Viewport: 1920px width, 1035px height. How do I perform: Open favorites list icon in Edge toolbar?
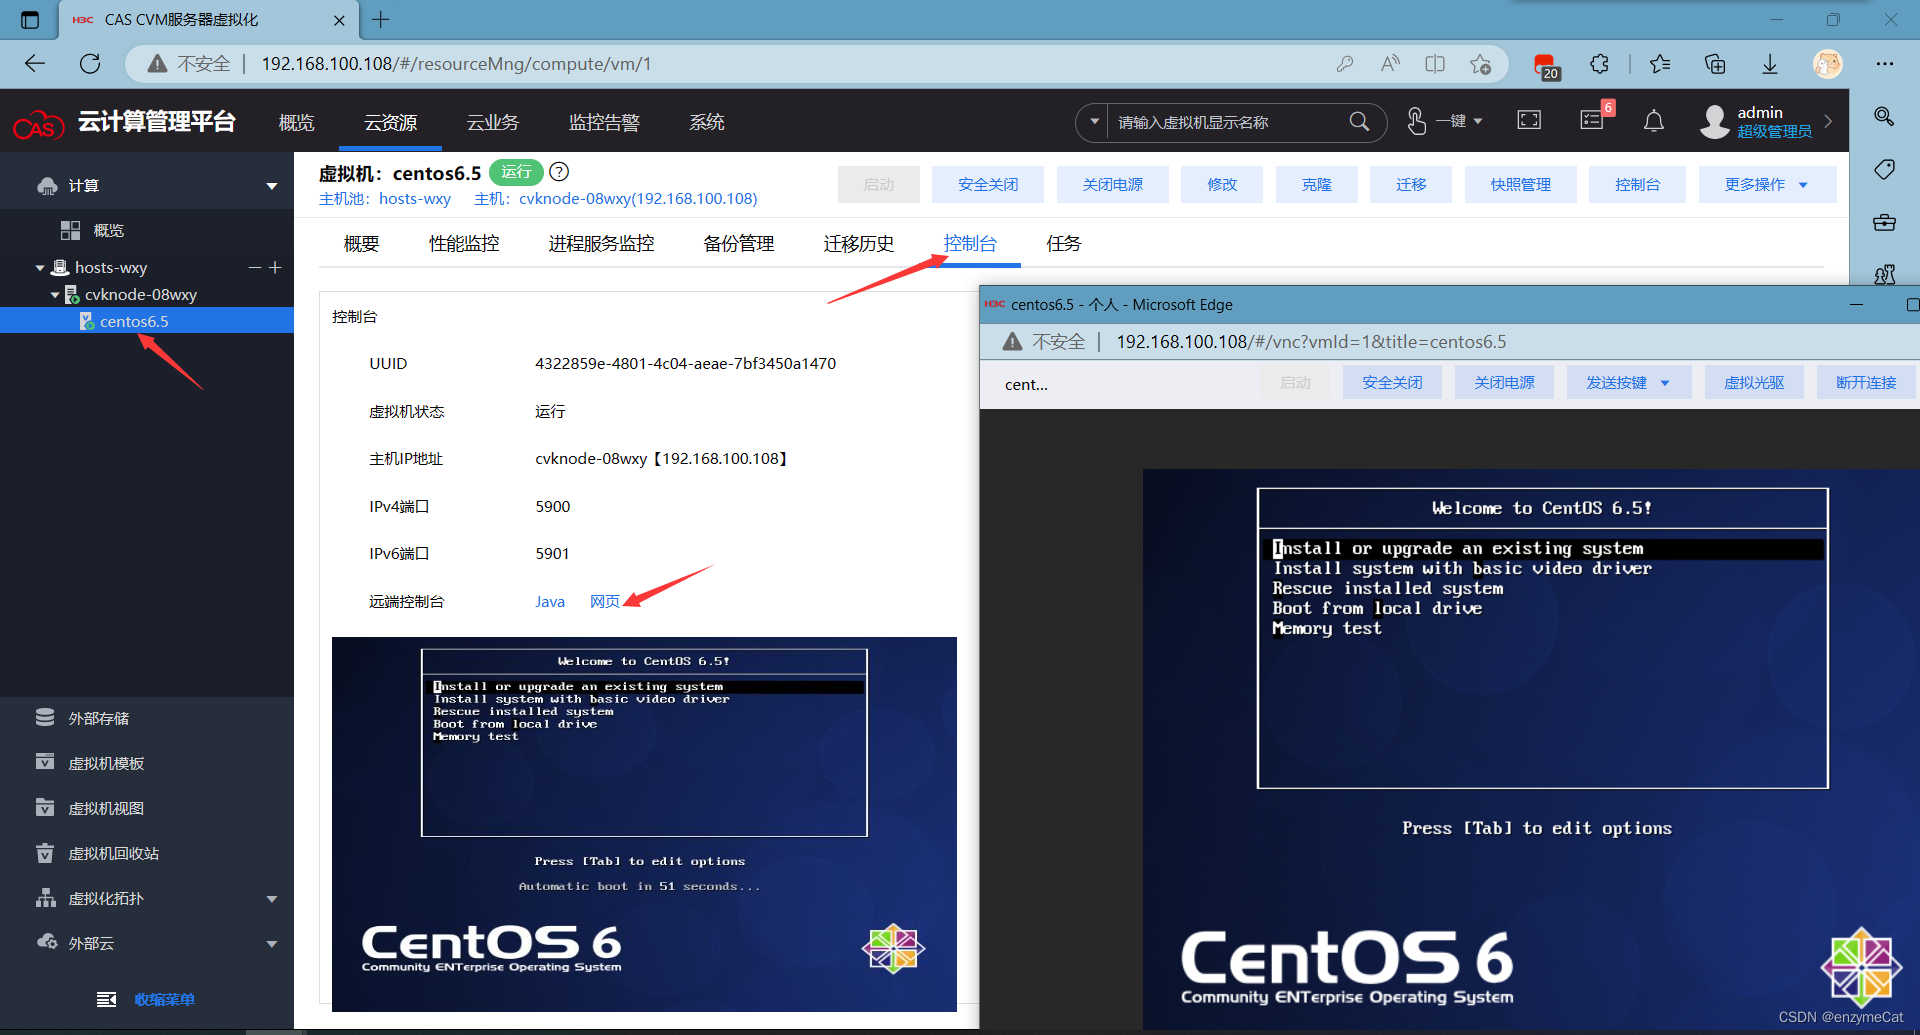[x=1660, y=64]
